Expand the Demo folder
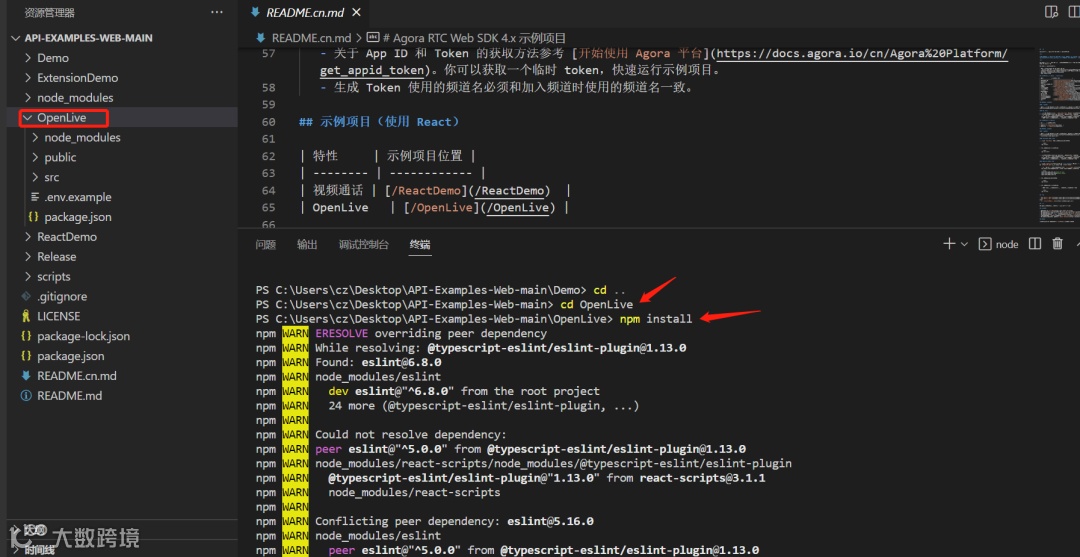This screenshot has width=1080, height=557. coord(53,58)
